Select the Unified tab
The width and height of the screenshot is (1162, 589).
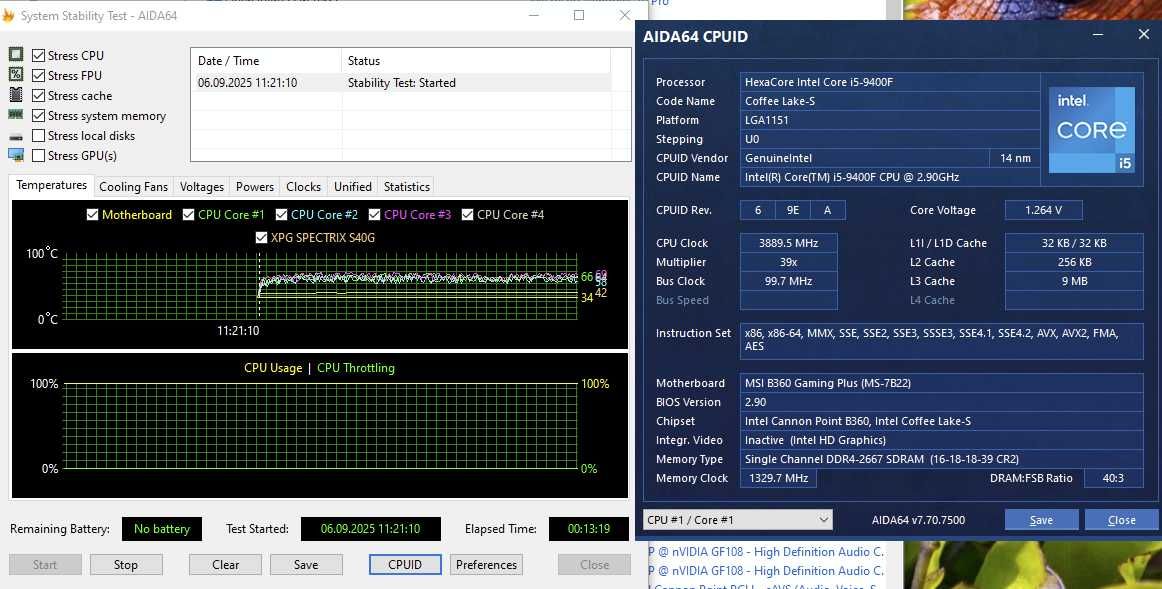point(353,187)
